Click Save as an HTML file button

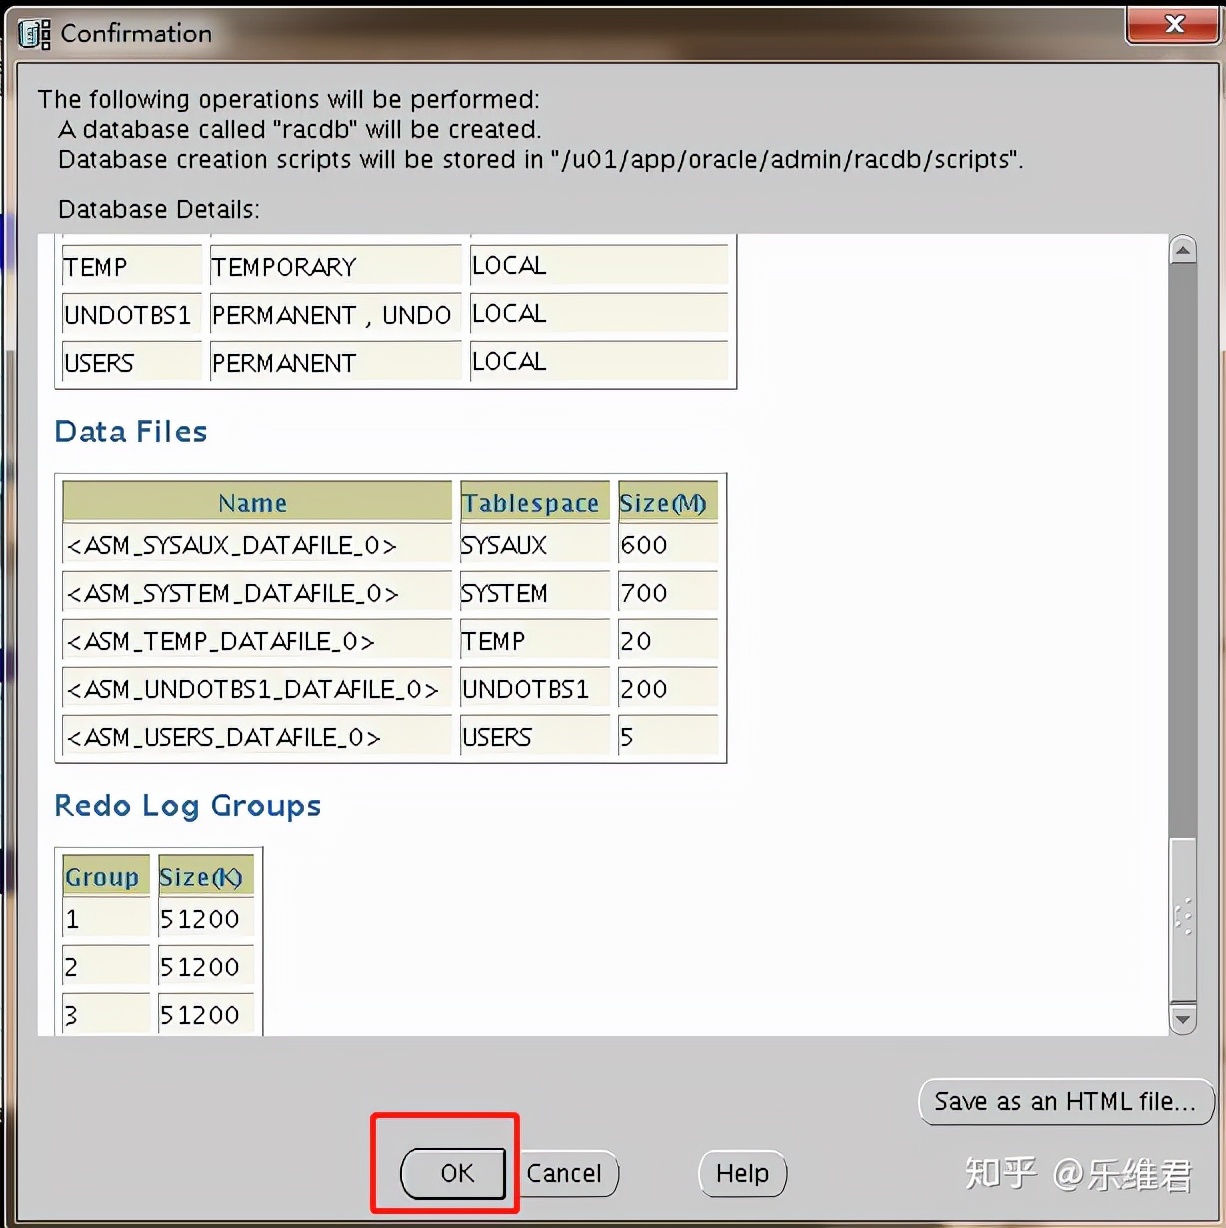[1065, 1102]
